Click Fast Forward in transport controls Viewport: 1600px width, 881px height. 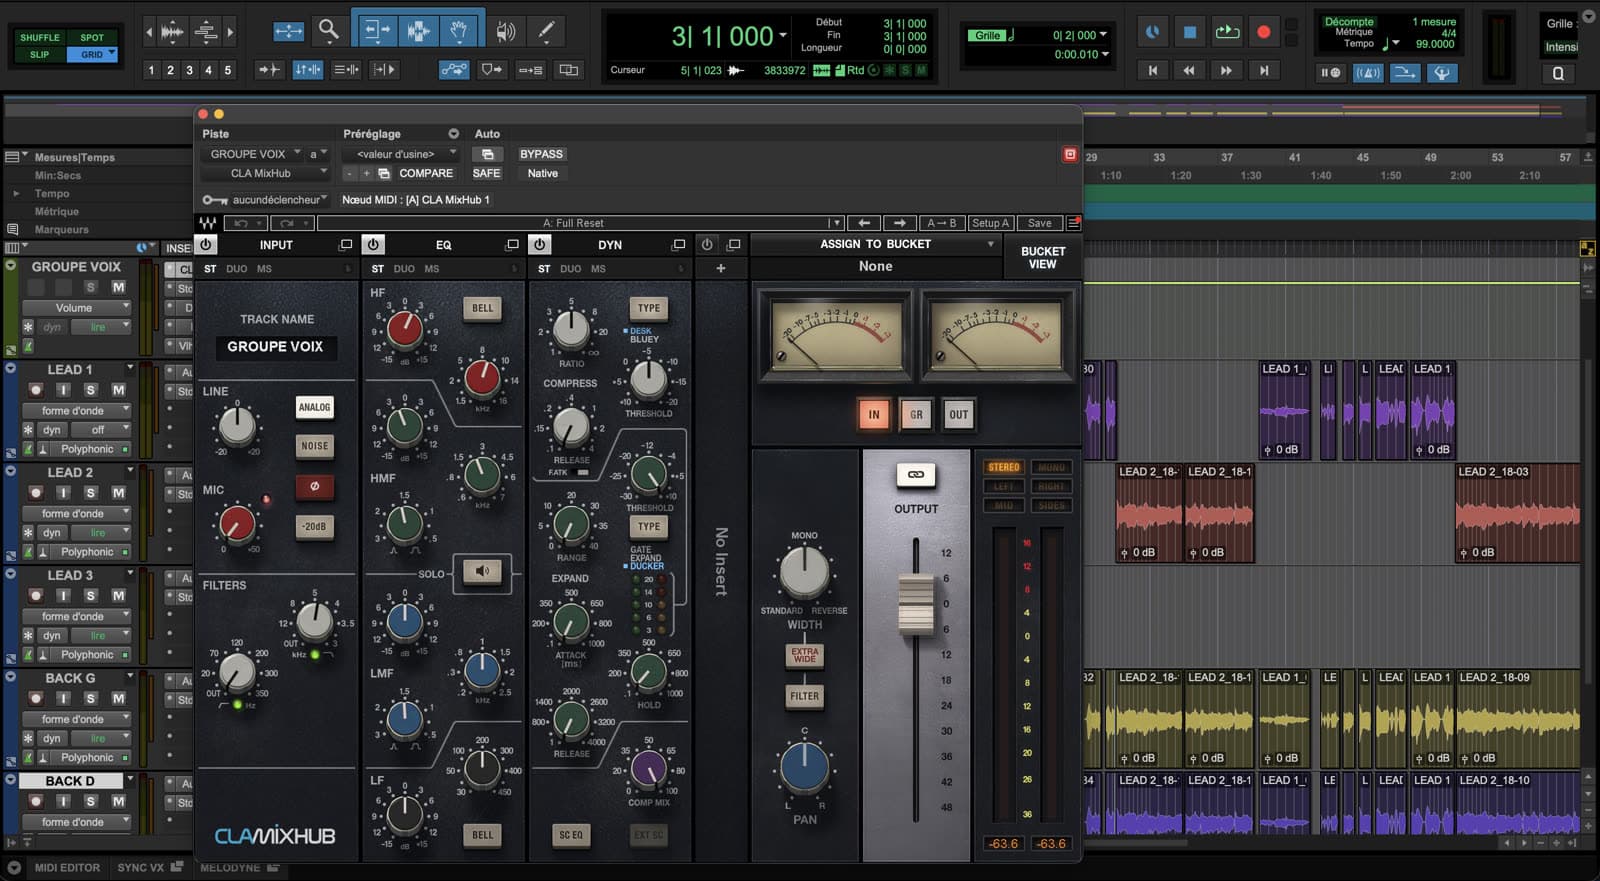coord(1226,71)
